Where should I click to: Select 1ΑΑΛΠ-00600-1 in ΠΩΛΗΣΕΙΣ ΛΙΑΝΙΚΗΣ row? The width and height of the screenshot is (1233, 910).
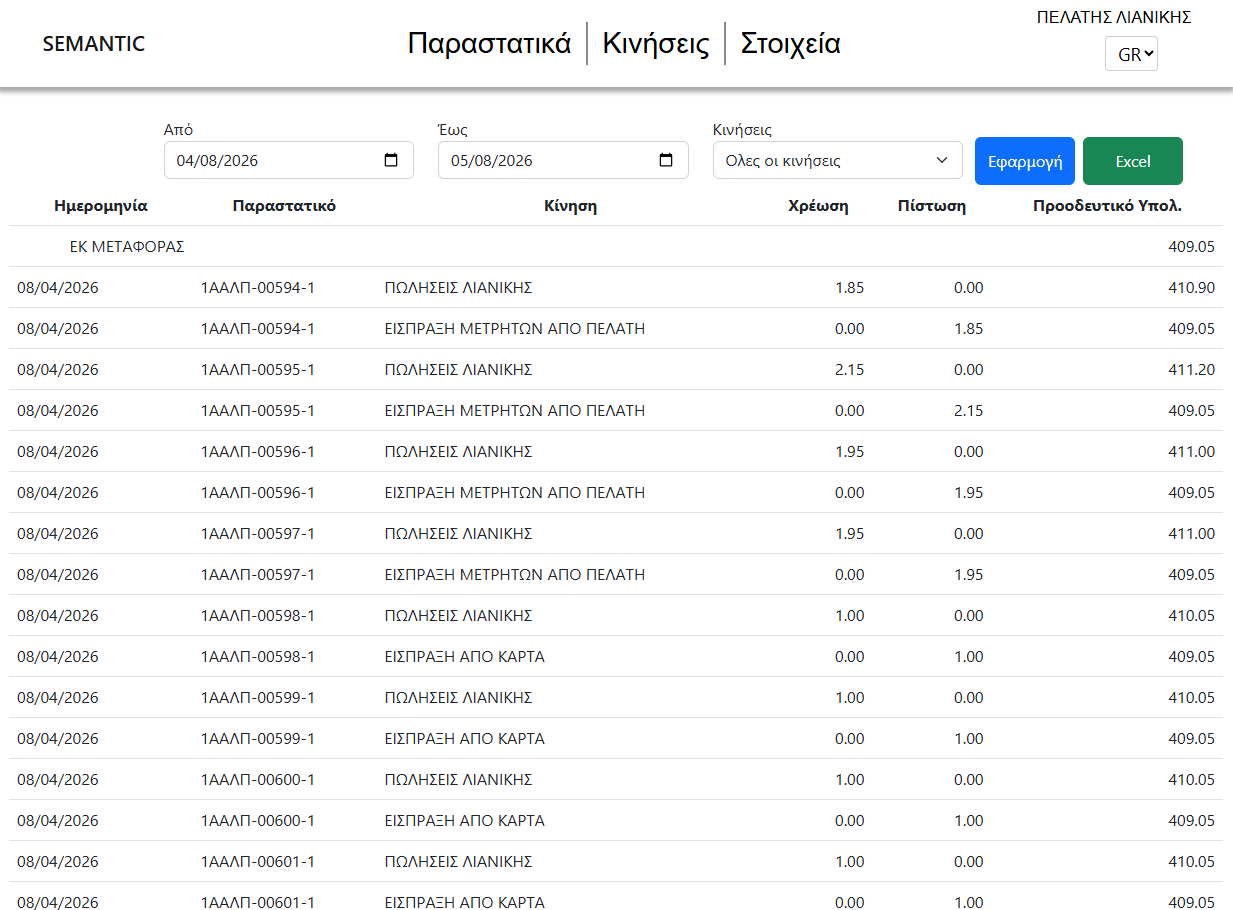point(258,779)
